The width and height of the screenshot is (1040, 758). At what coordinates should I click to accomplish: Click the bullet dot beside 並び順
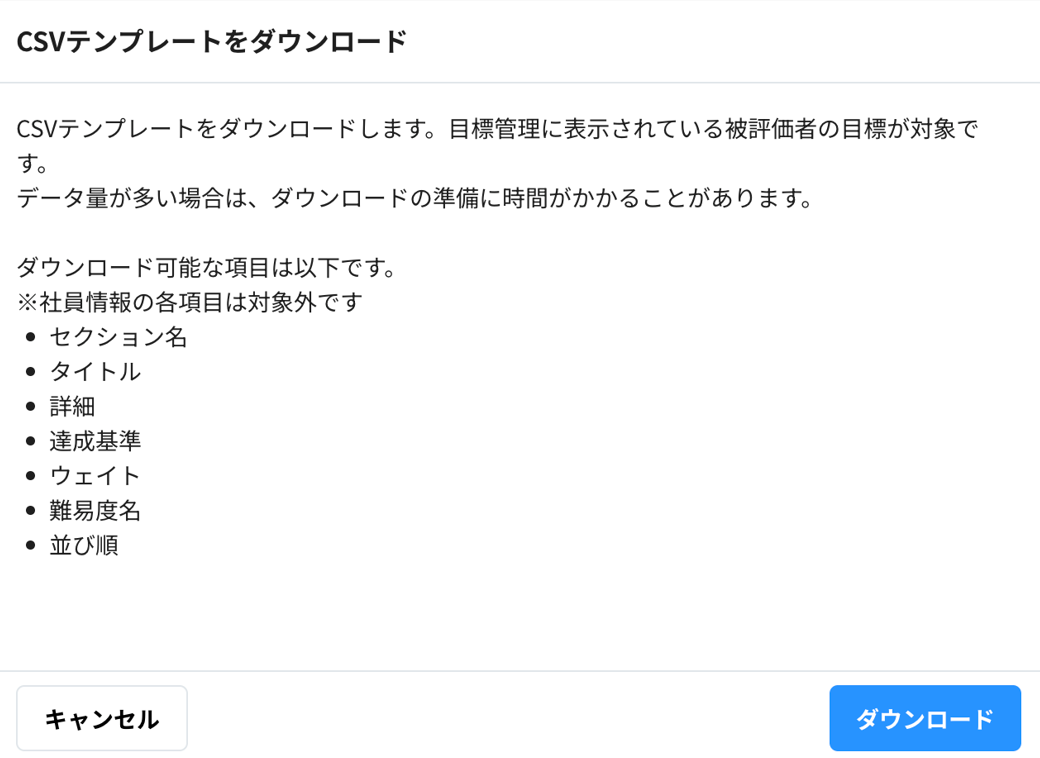click(x=31, y=546)
